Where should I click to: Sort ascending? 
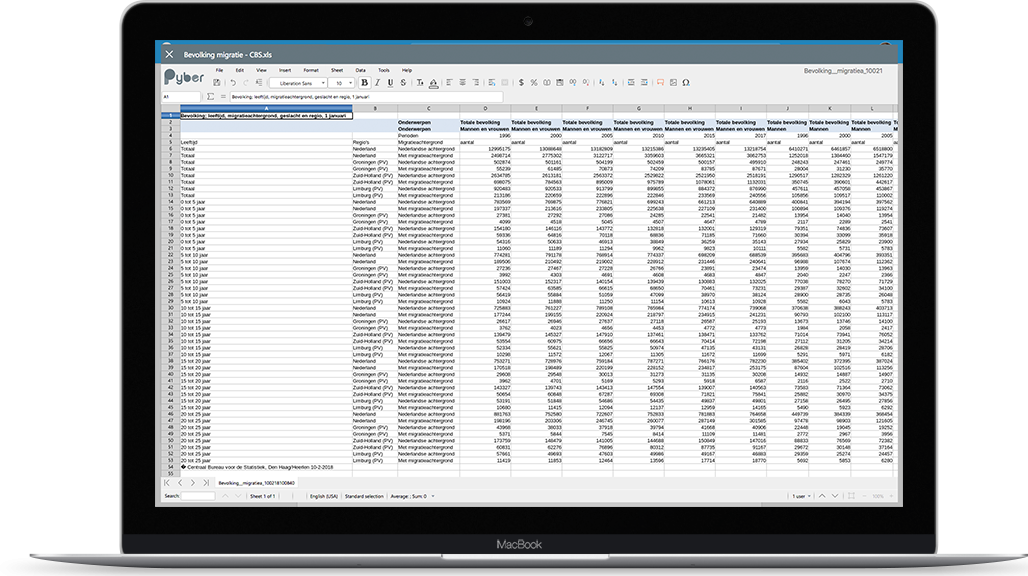[x=602, y=83]
